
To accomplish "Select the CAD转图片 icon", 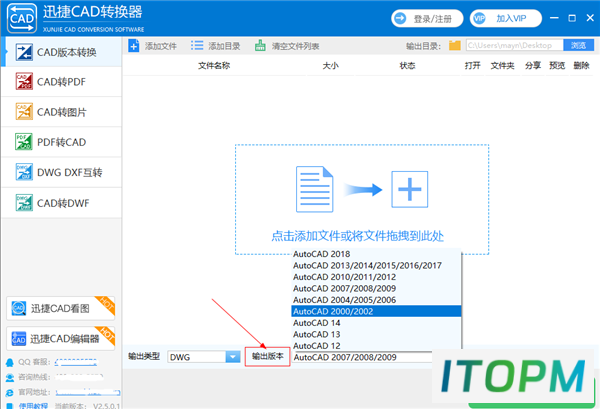I will [24, 112].
